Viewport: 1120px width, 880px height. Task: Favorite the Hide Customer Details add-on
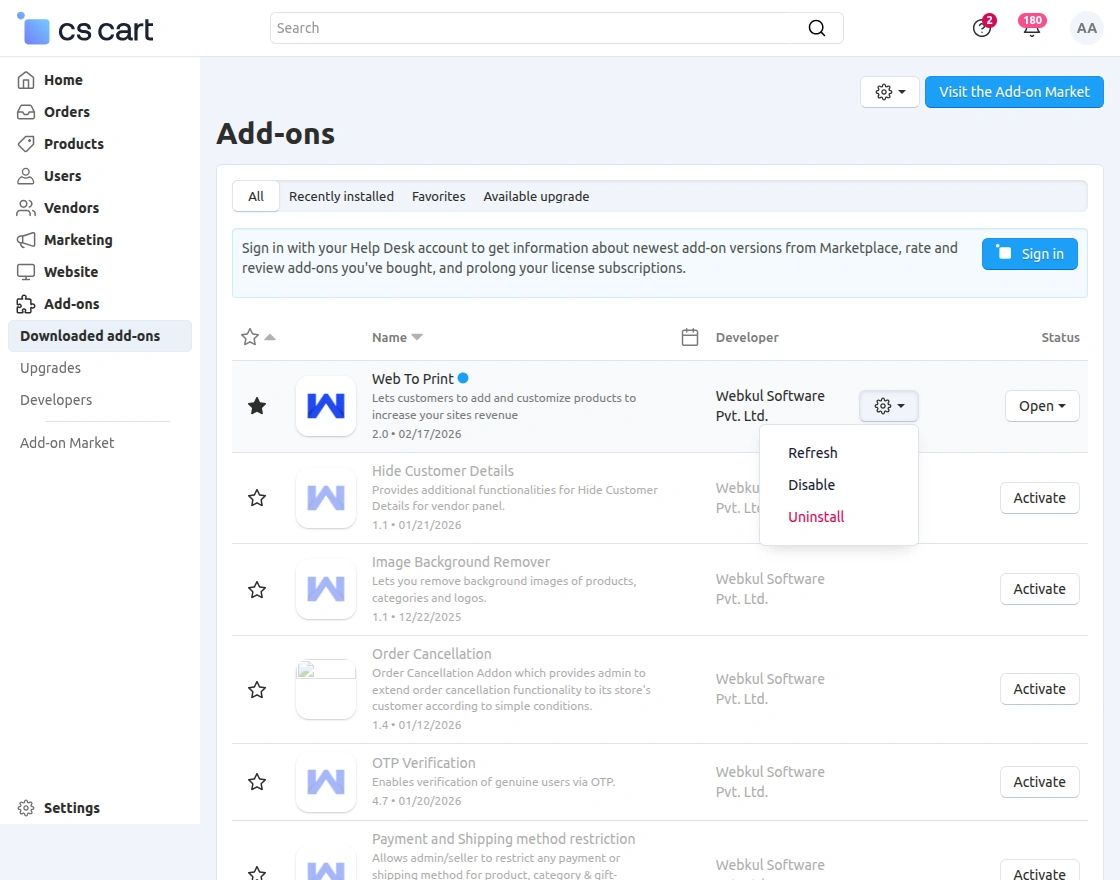pyautogui.click(x=256, y=498)
